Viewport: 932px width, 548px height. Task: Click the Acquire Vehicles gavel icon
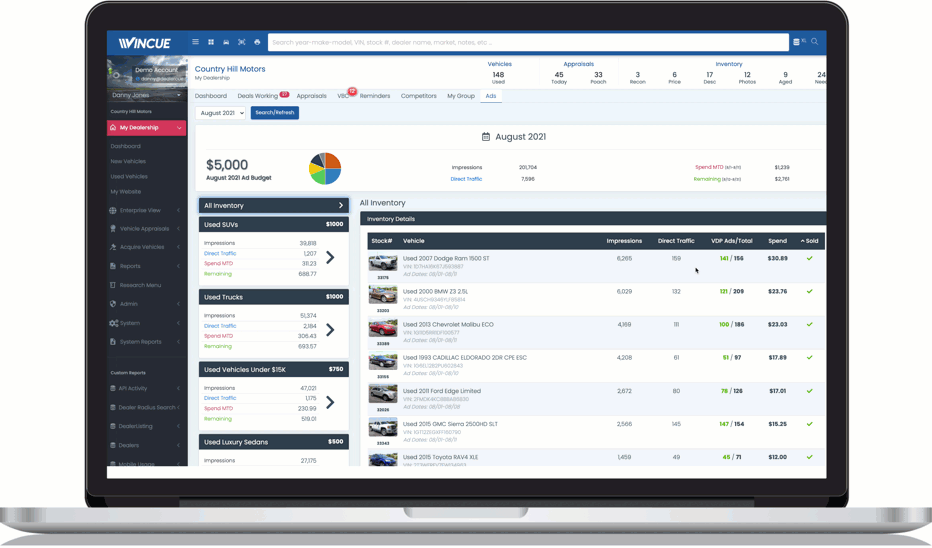pos(113,247)
